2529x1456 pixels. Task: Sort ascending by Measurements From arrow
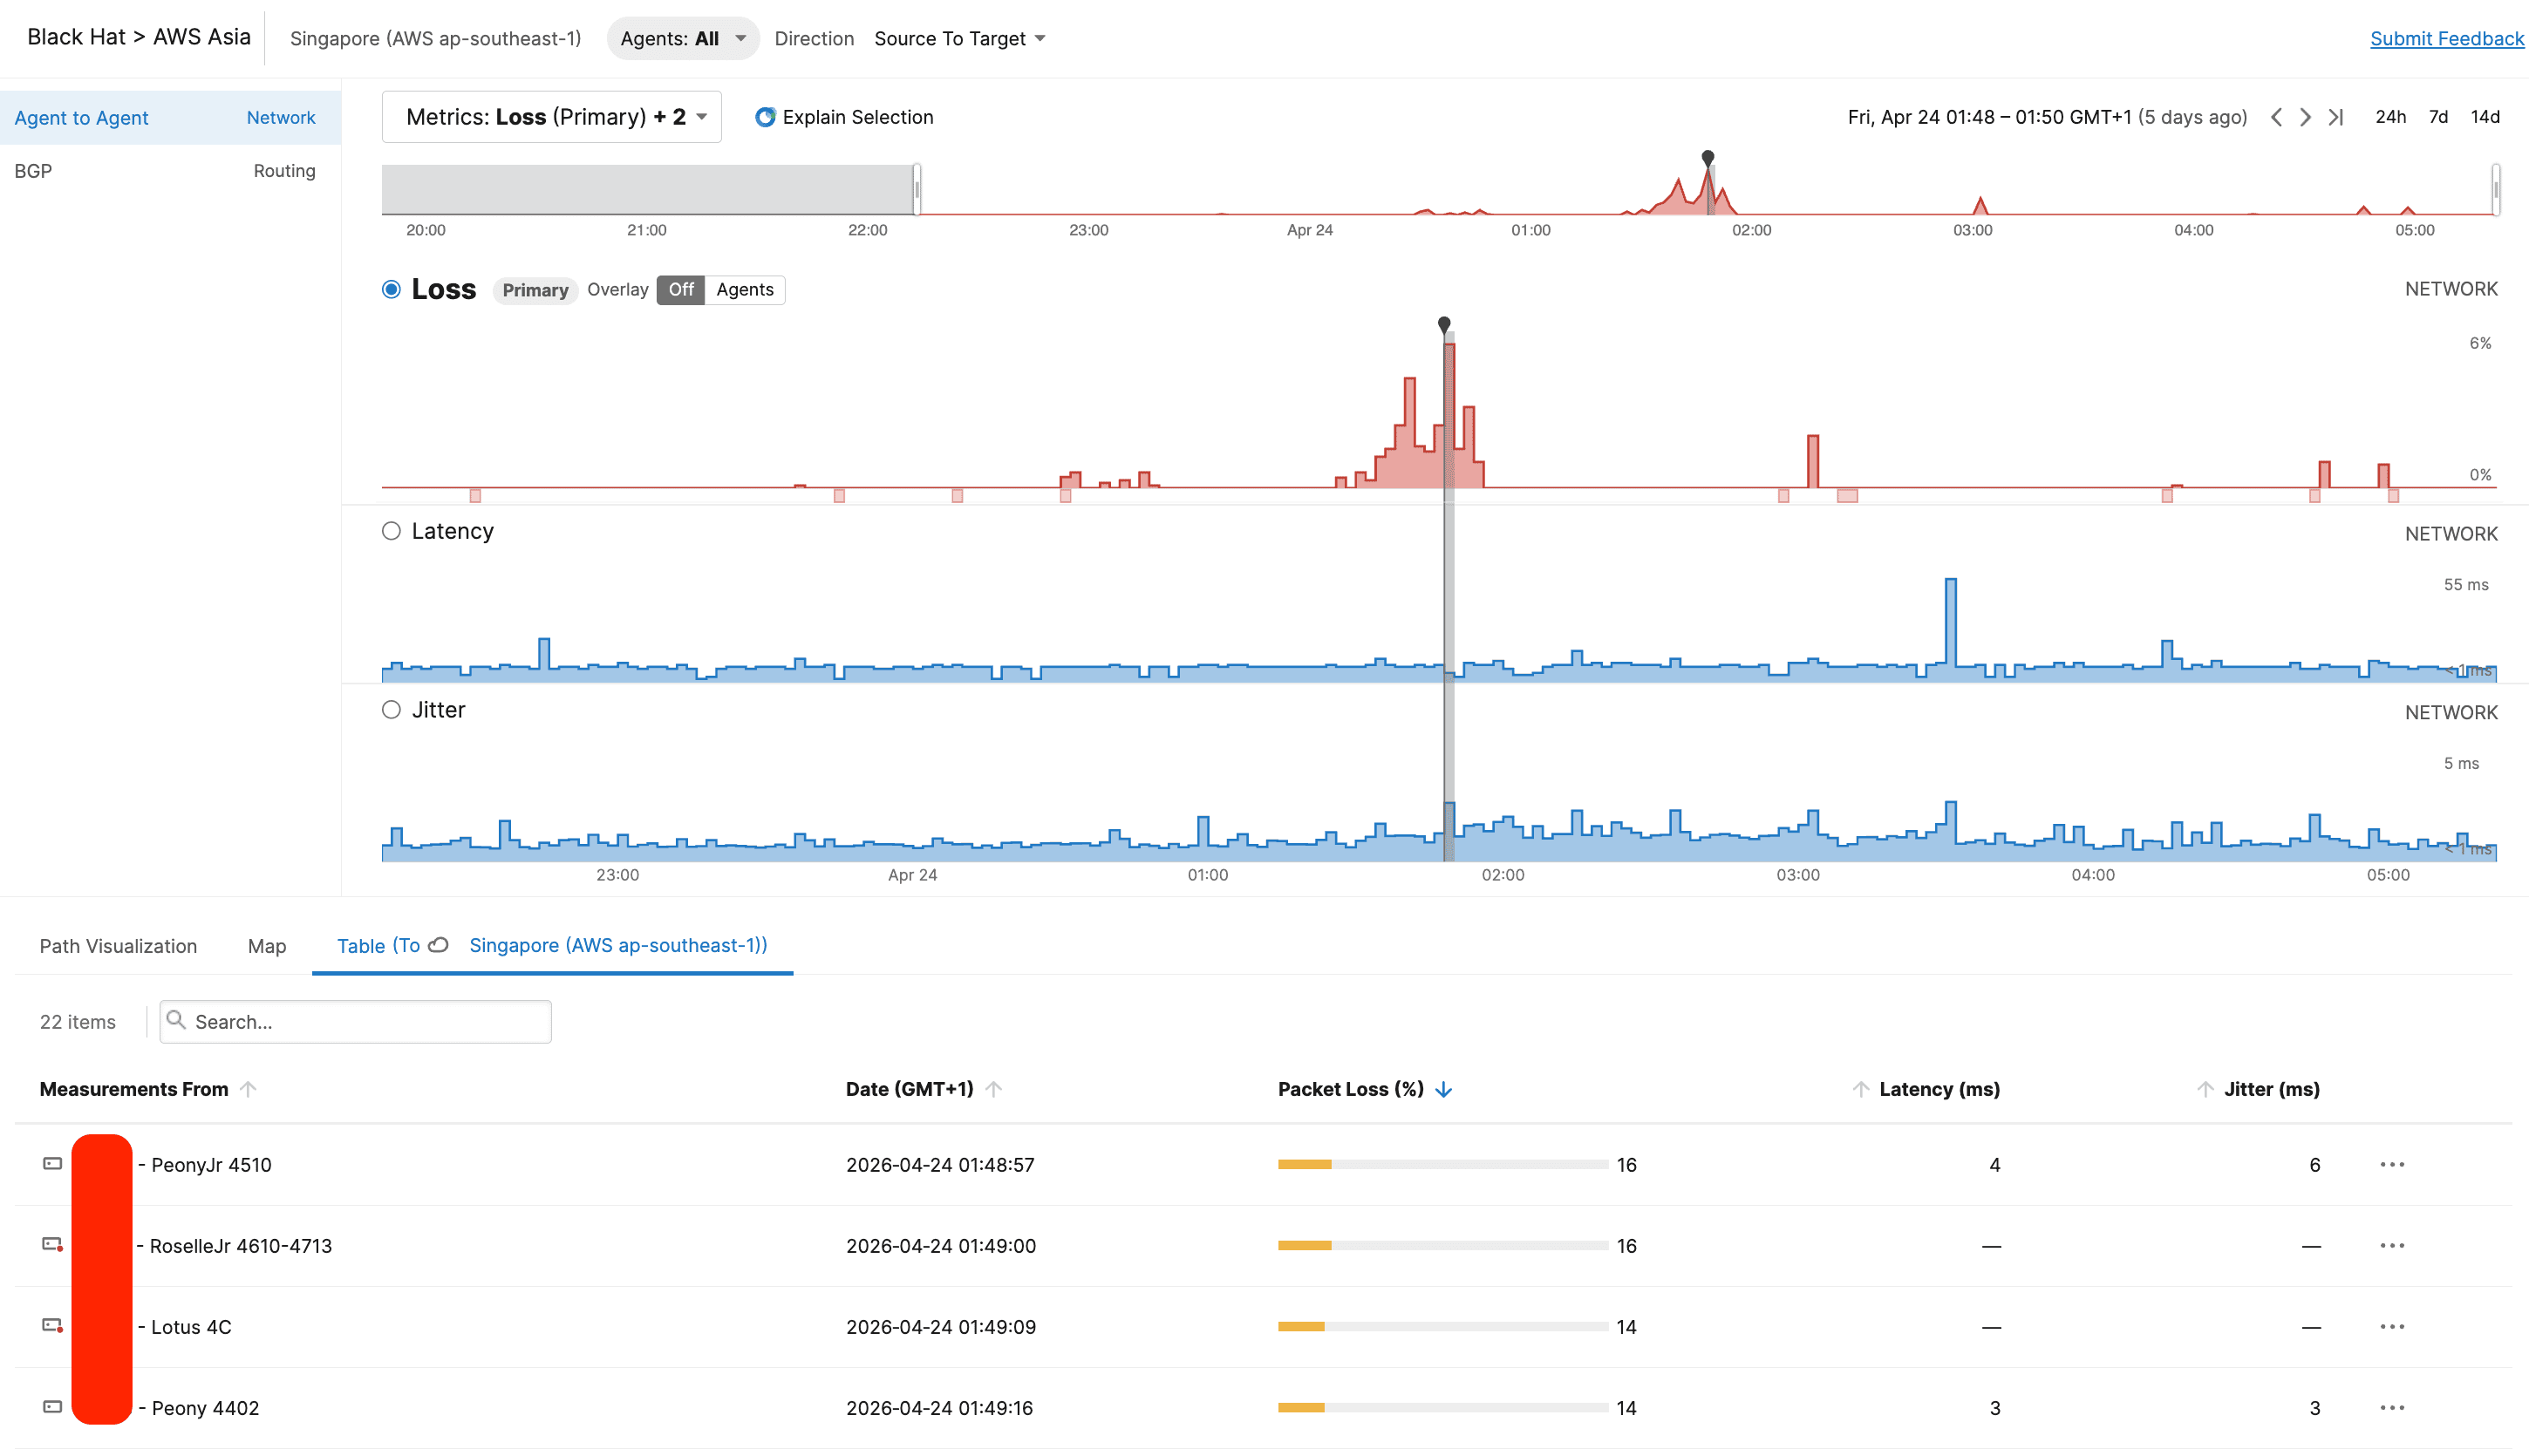[248, 1089]
